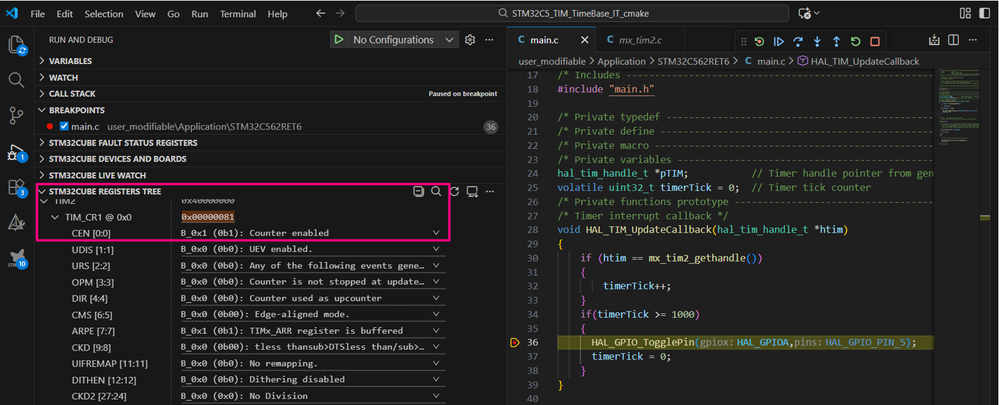Open the CMake view icon in activity bar
Image resolution: width=999 pixels, height=405 pixels.
(16, 222)
